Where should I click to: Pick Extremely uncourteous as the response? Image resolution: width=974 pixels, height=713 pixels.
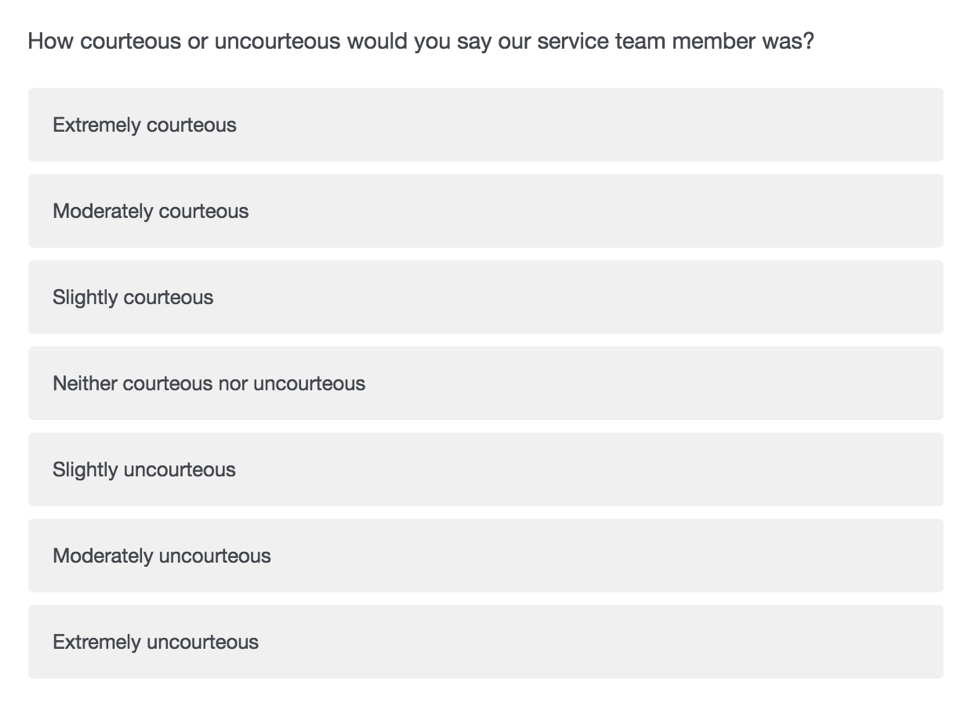click(x=486, y=642)
